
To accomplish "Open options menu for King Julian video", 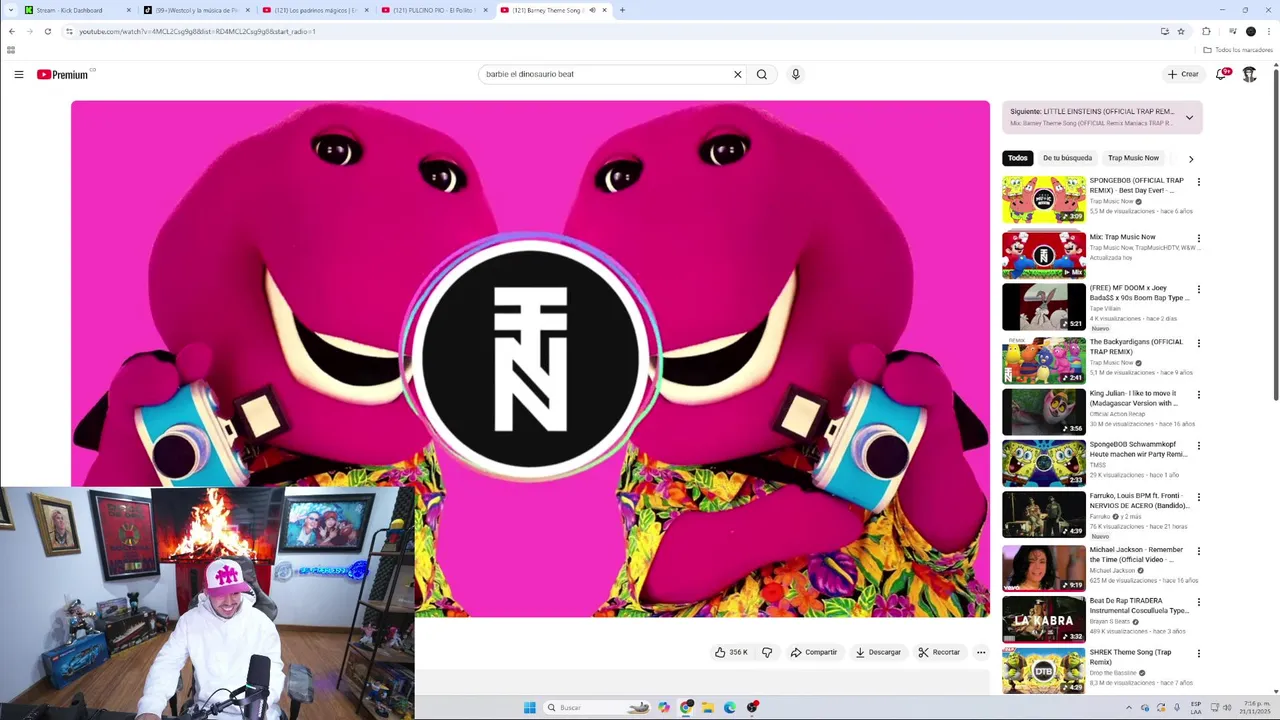I will click(1198, 394).
